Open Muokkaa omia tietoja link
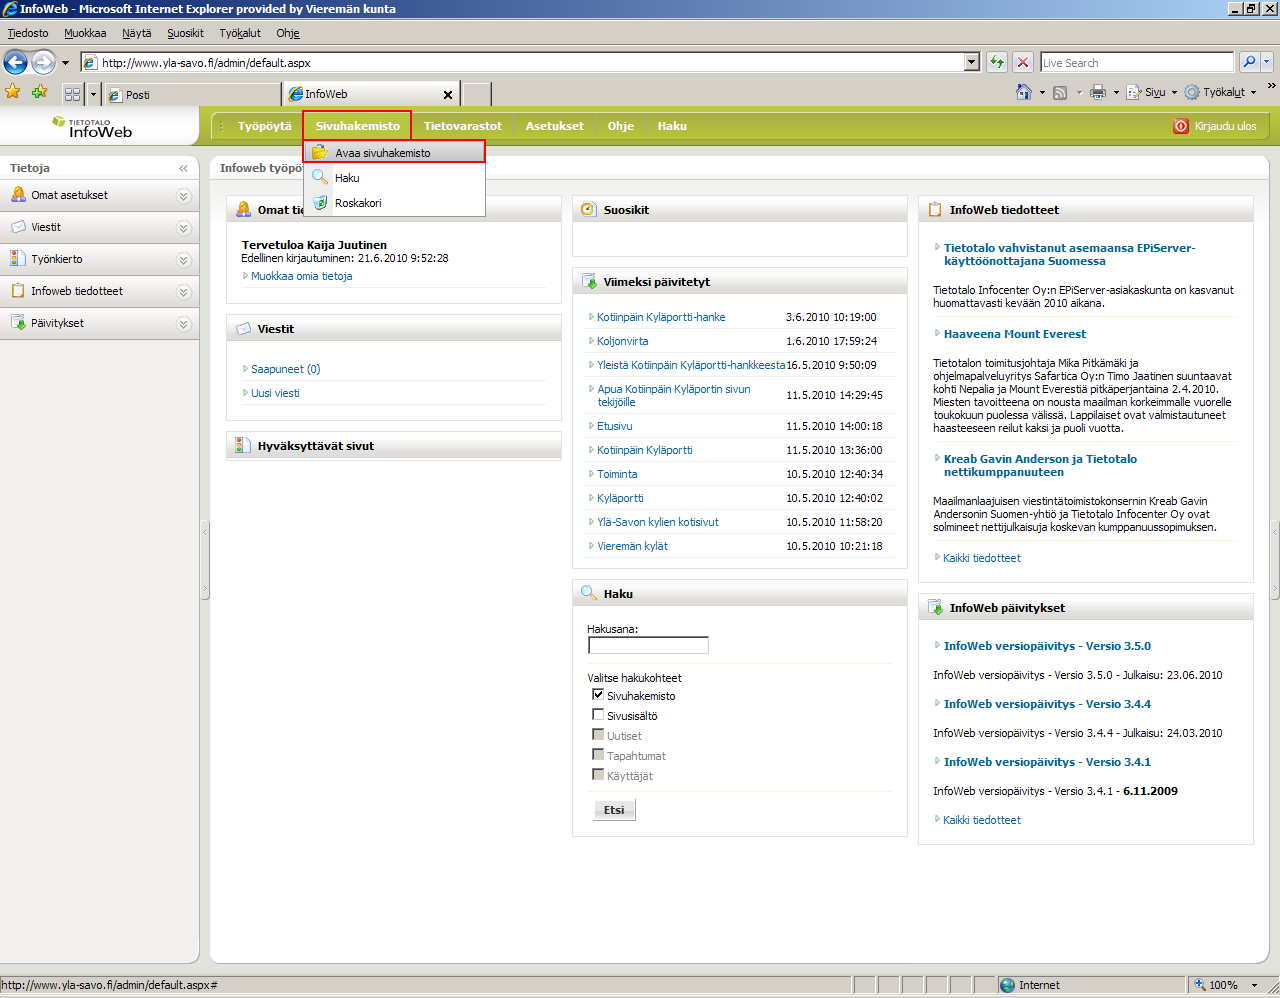1280x998 pixels. click(301, 276)
